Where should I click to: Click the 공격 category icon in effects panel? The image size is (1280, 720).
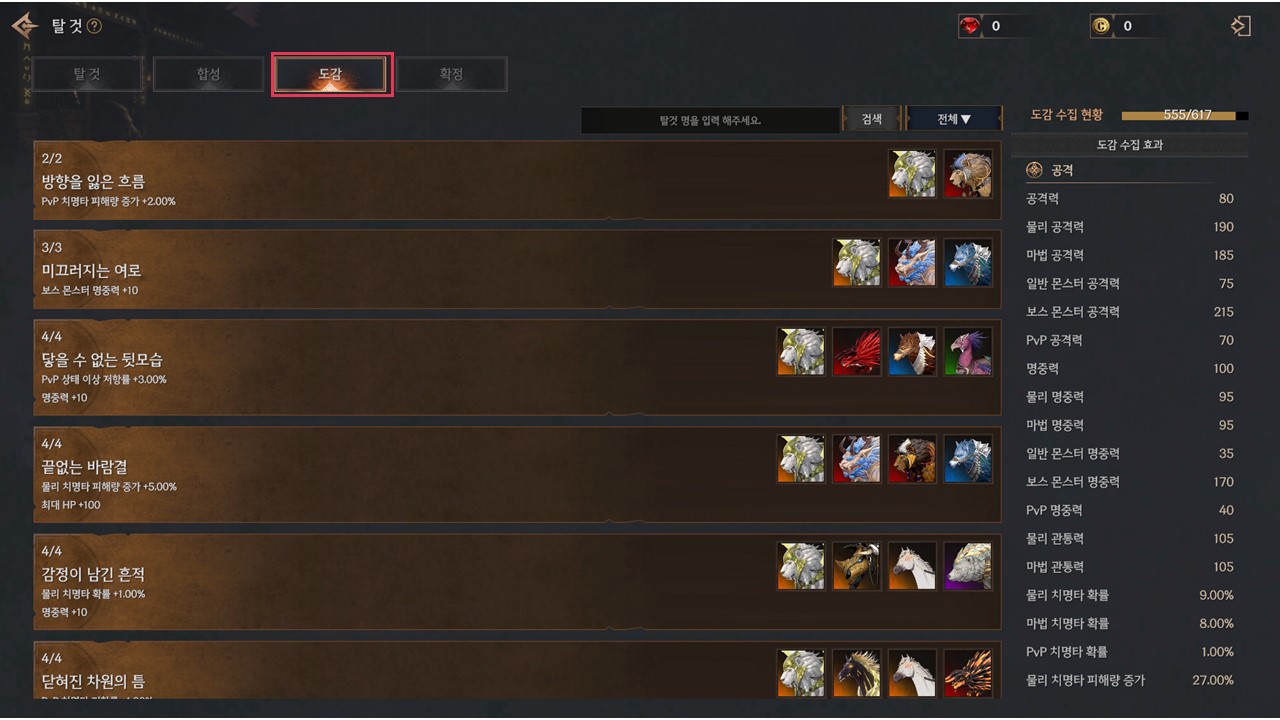tap(1035, 171)
